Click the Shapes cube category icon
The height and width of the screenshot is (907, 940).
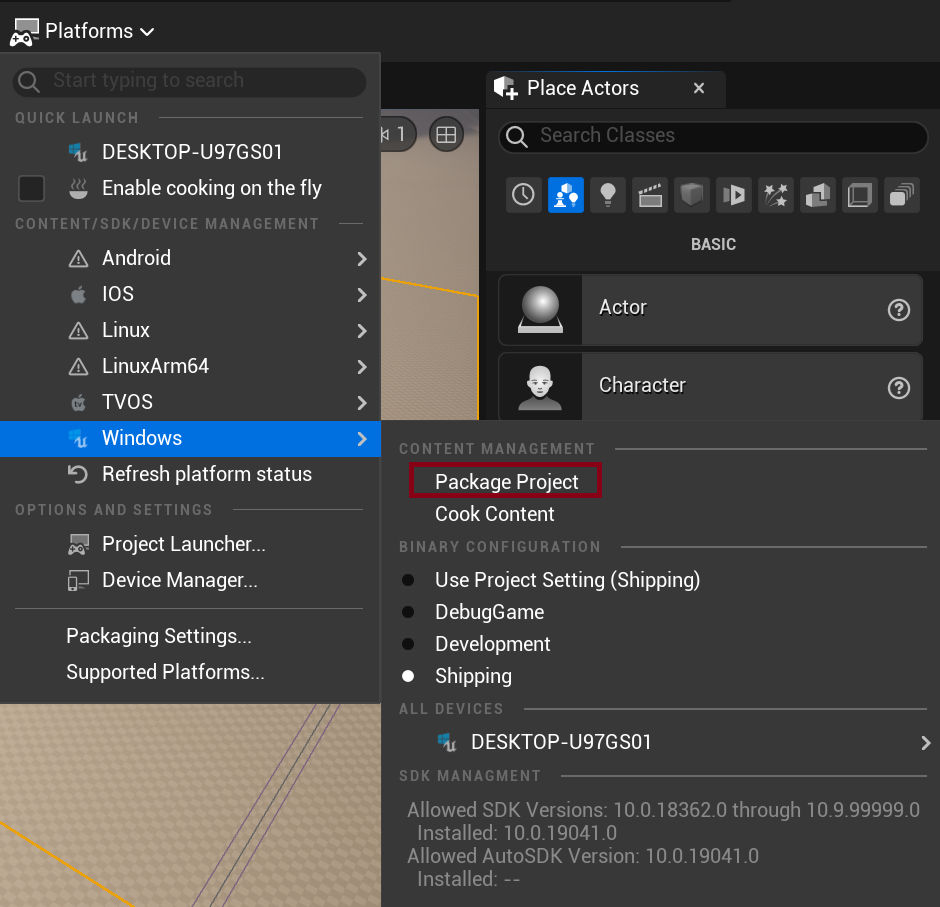692,195
